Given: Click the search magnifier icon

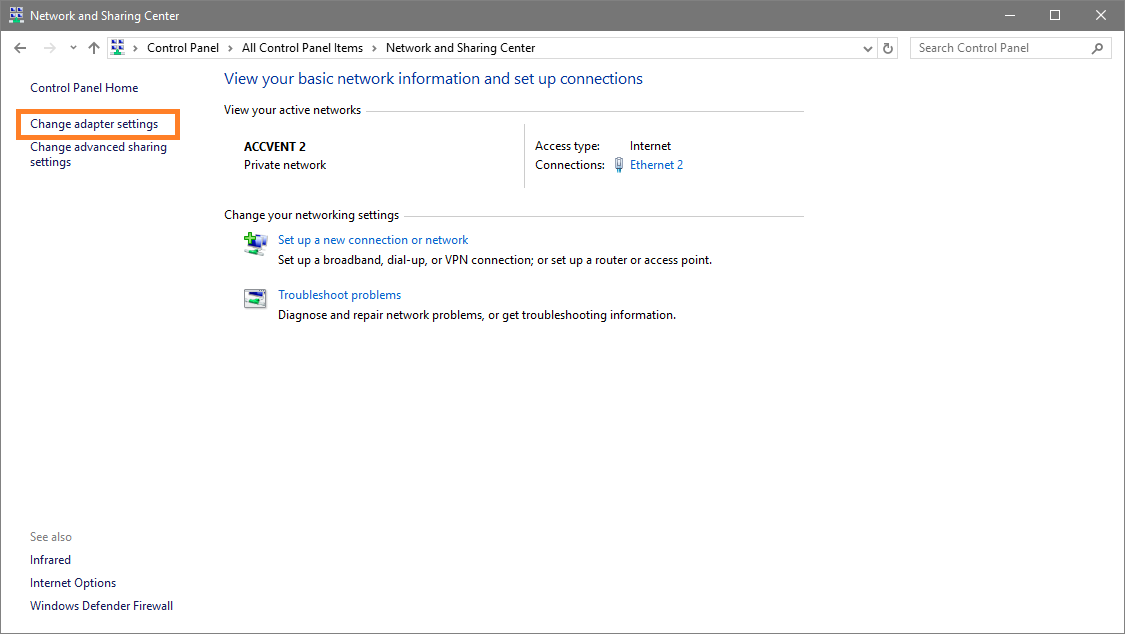Looking at the screenshot, I should (1097, 48).
